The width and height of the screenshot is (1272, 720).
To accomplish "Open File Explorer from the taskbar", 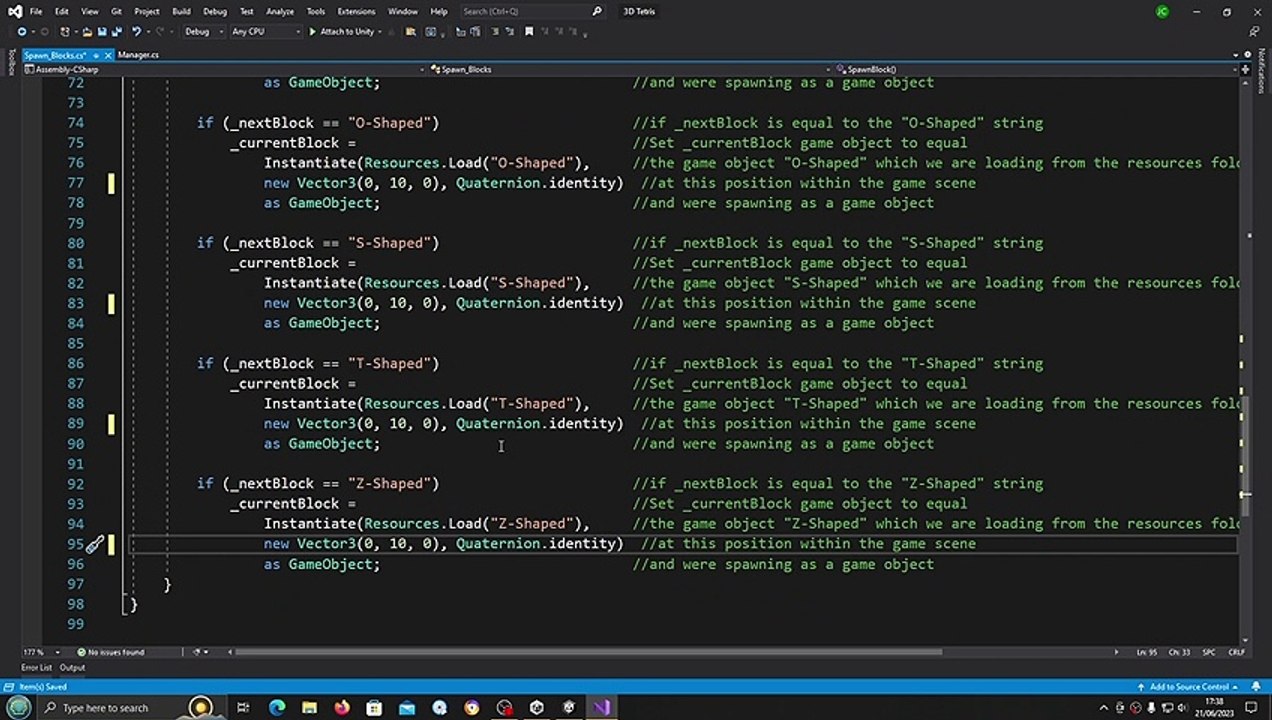I will click(x=309, y=708).
